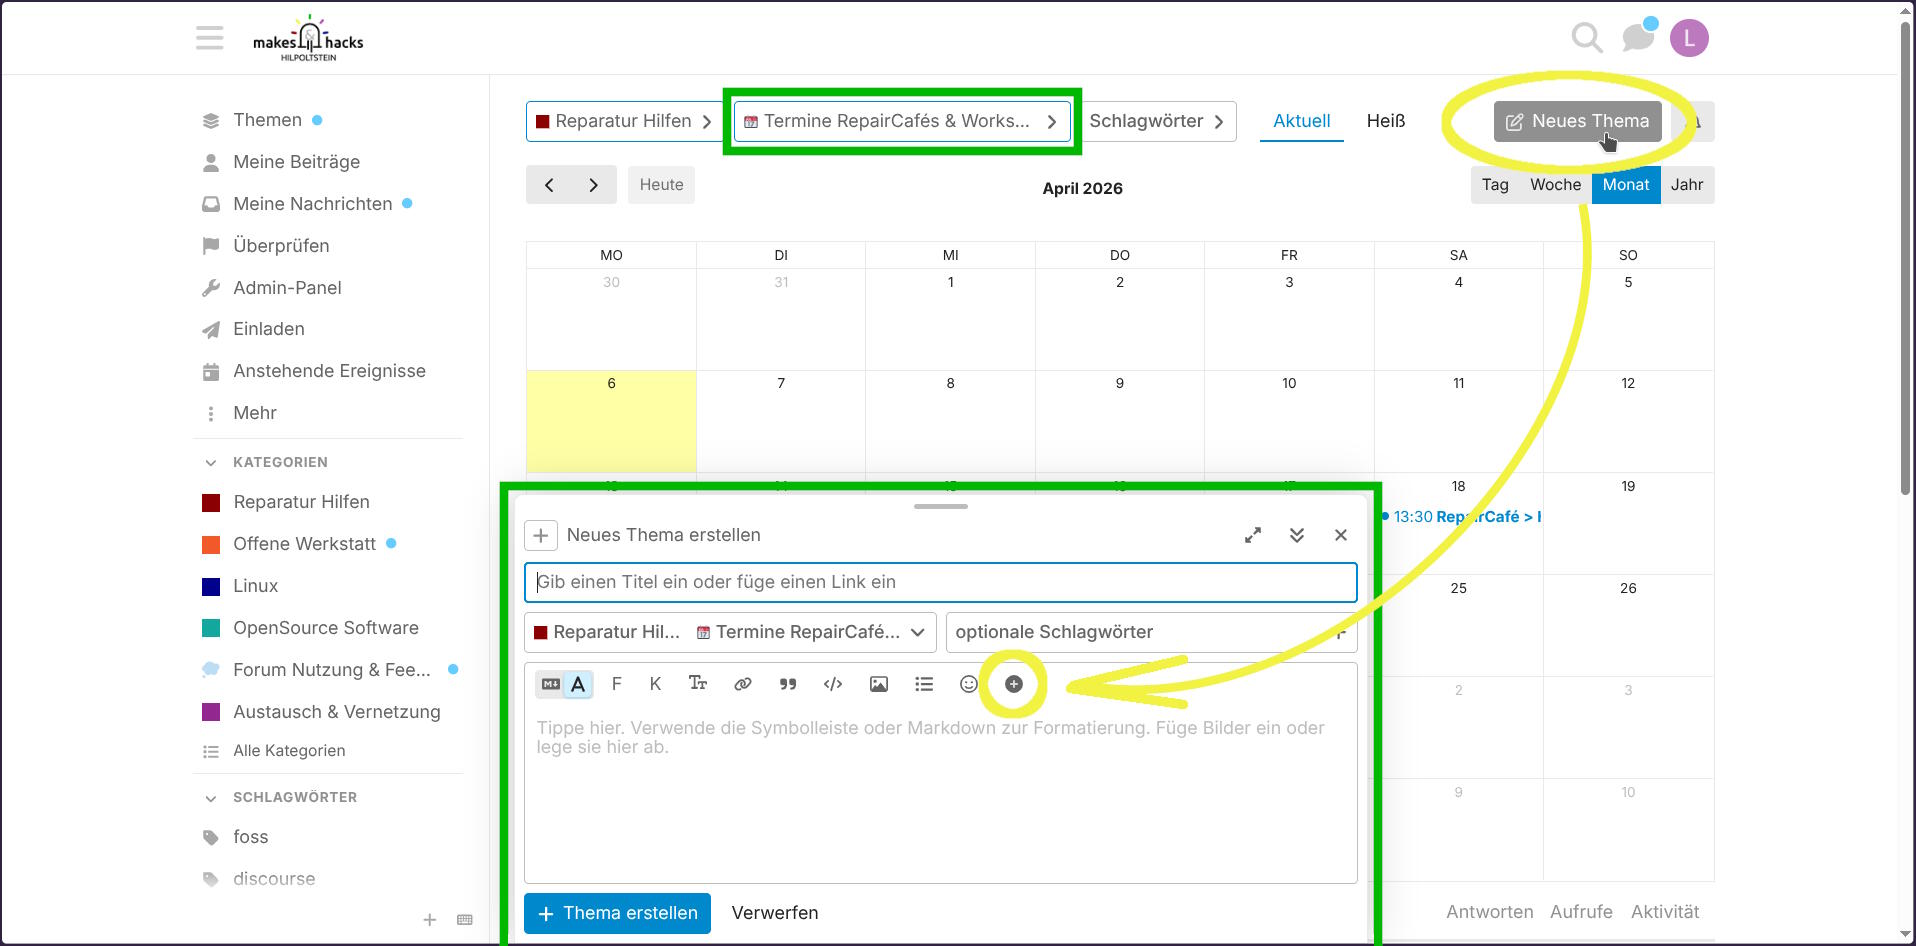1916x946 pixels.
Task: Click Verwerfen to discard the draft
Action: pos(774,913)
